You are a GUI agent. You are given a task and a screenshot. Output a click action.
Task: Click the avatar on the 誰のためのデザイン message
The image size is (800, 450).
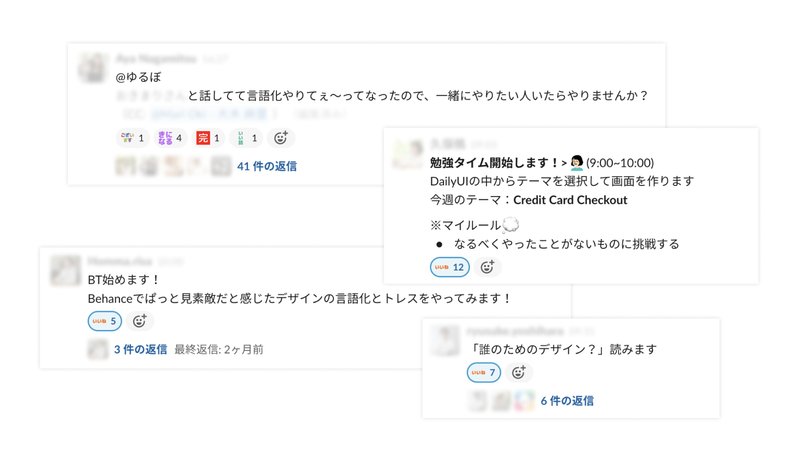tap(444, 339)
